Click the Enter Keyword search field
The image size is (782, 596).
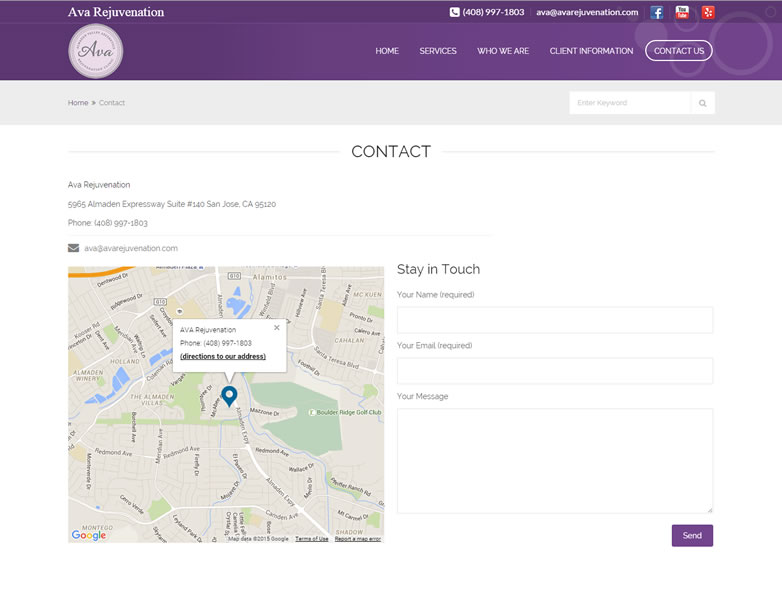(x=630, y=103)
